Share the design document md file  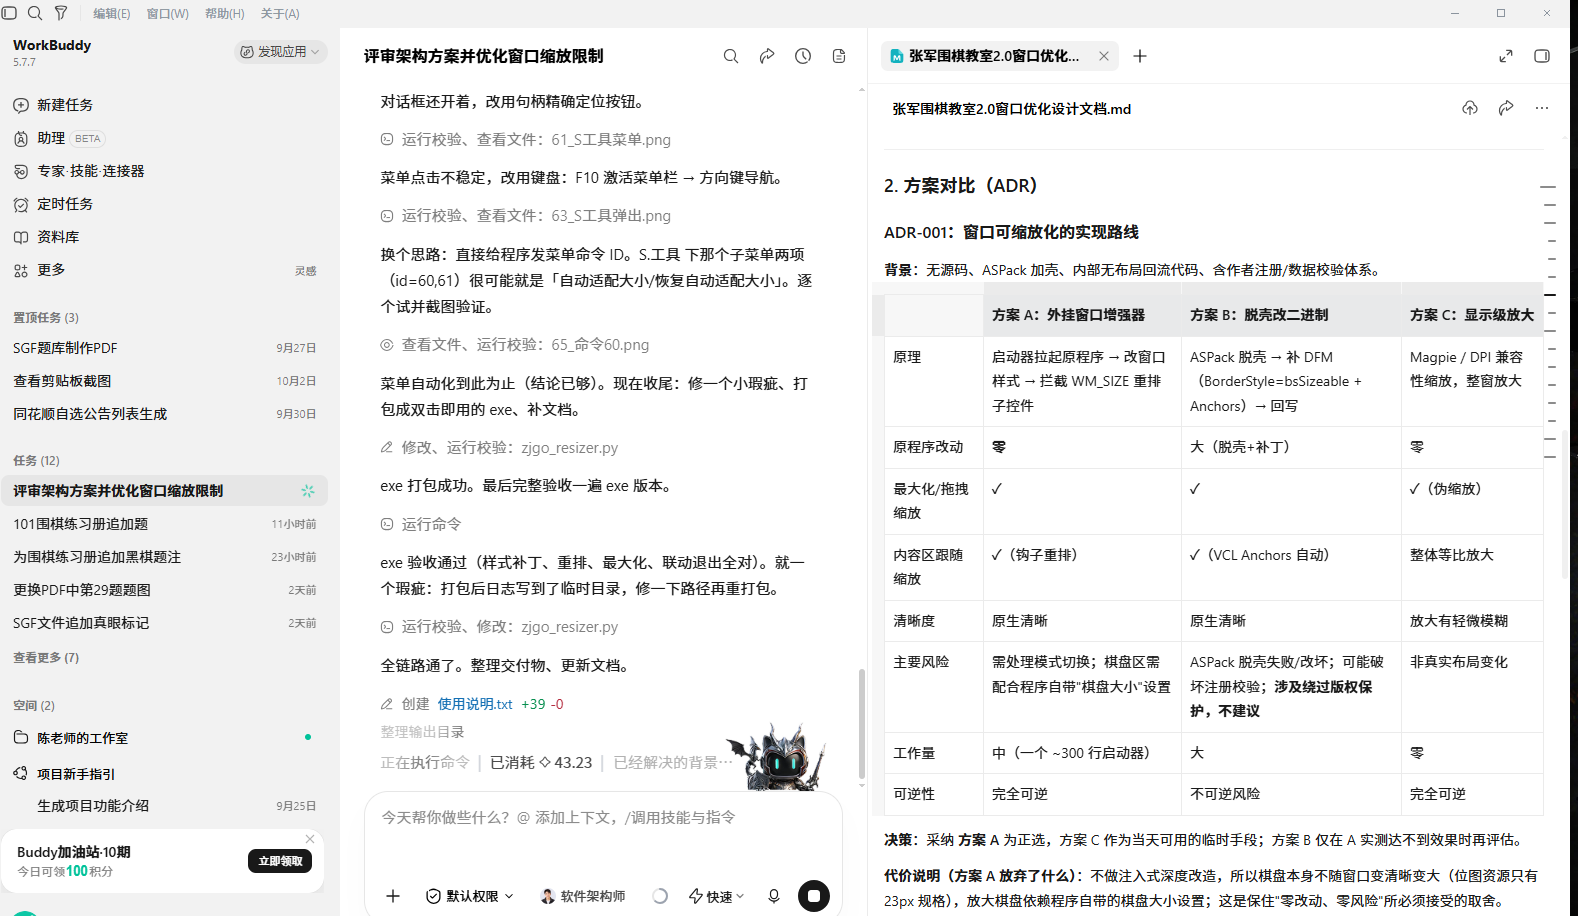[x=1506, y=108]
